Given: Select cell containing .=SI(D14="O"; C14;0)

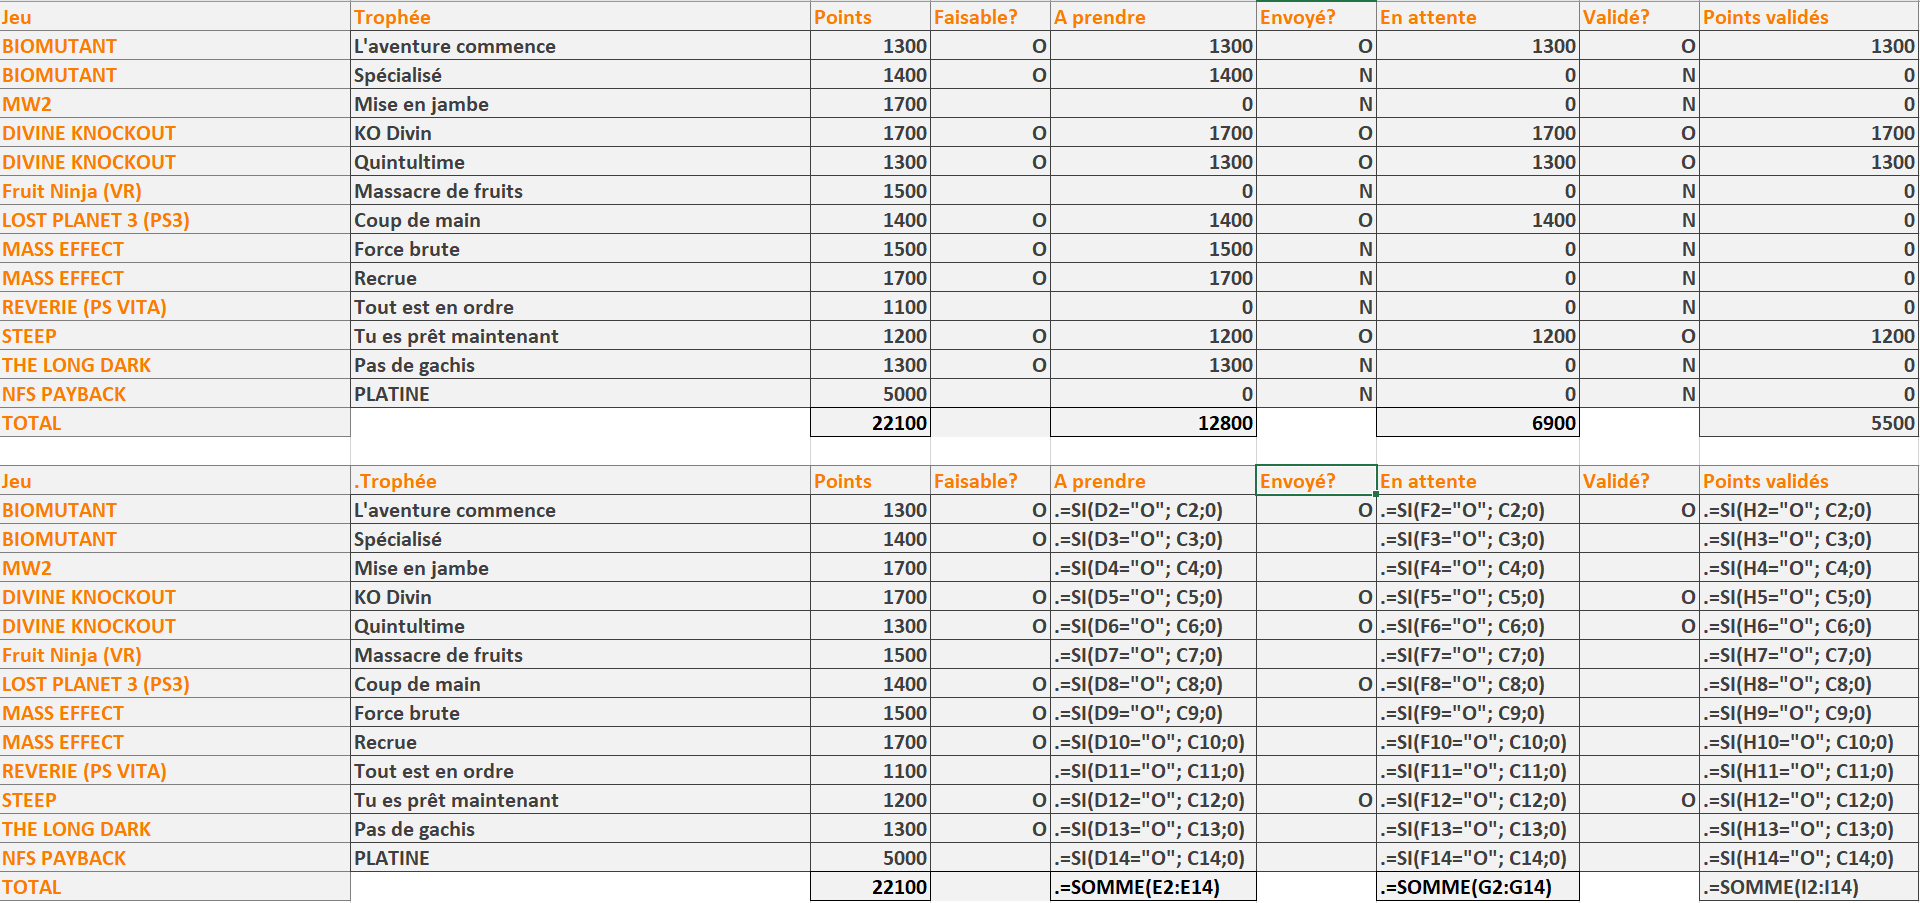Looking at the screenshot, I should 1153,858.
